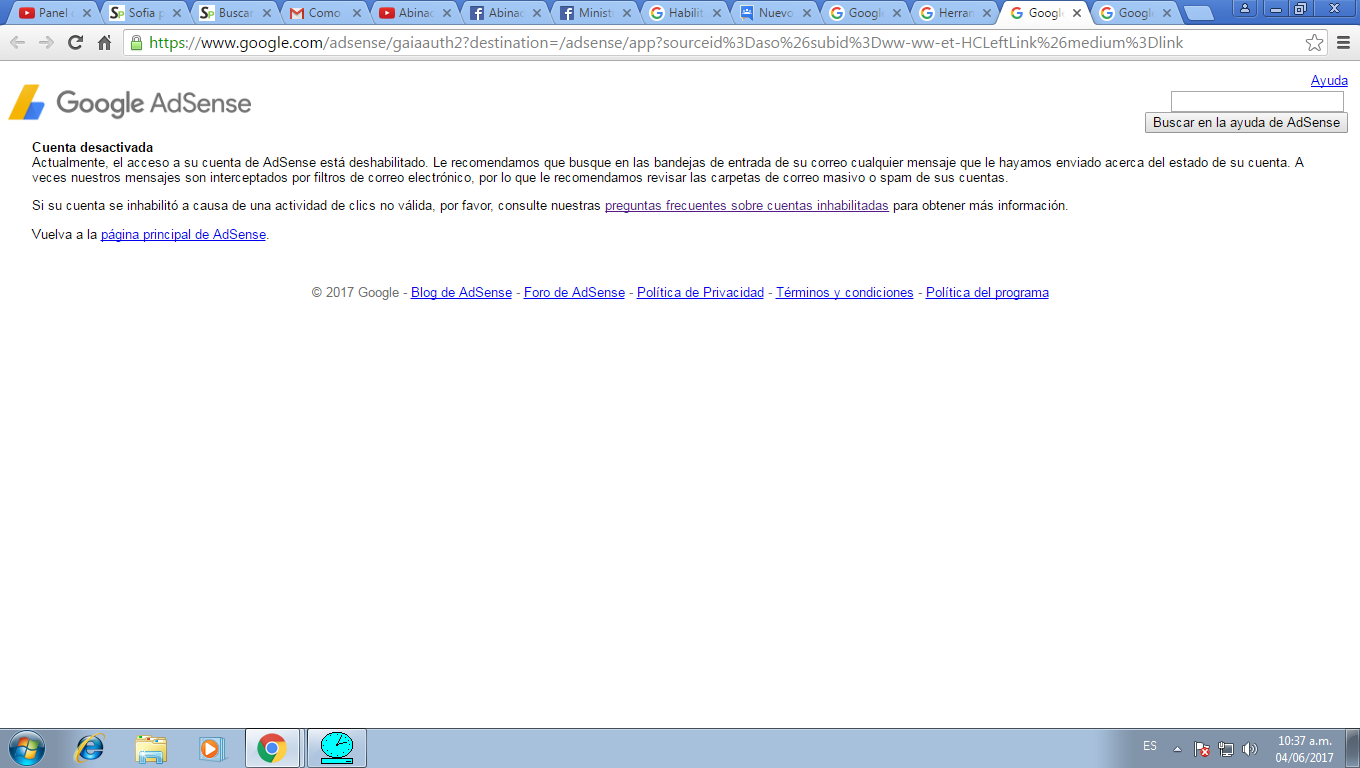
Task: Open the 'Ayuda' link
Action: (x=1329, y=81)
